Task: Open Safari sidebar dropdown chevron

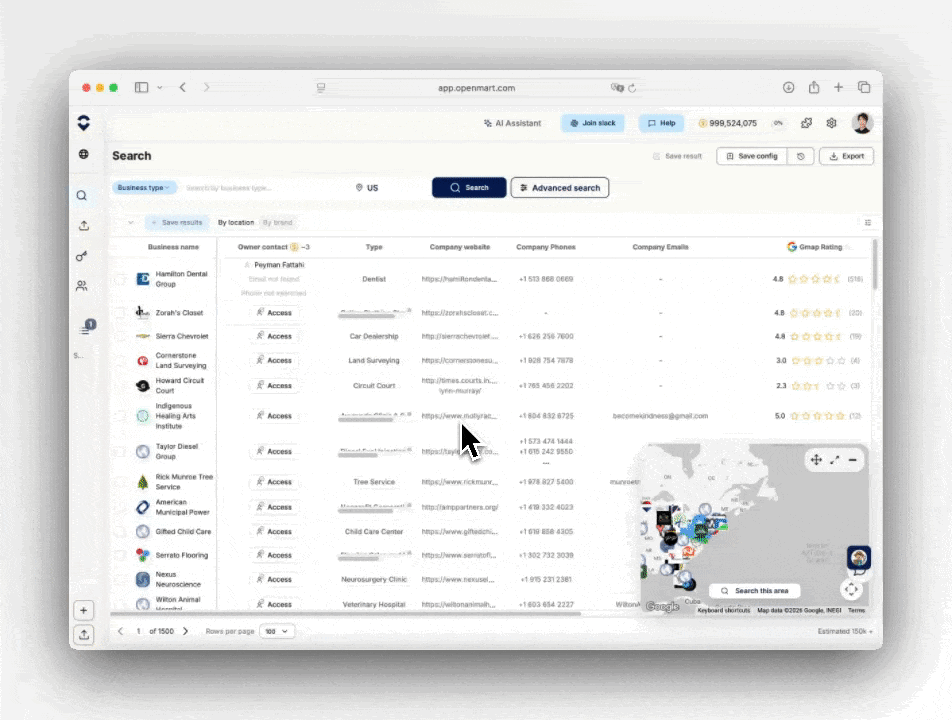Action: tap(160, 87)
